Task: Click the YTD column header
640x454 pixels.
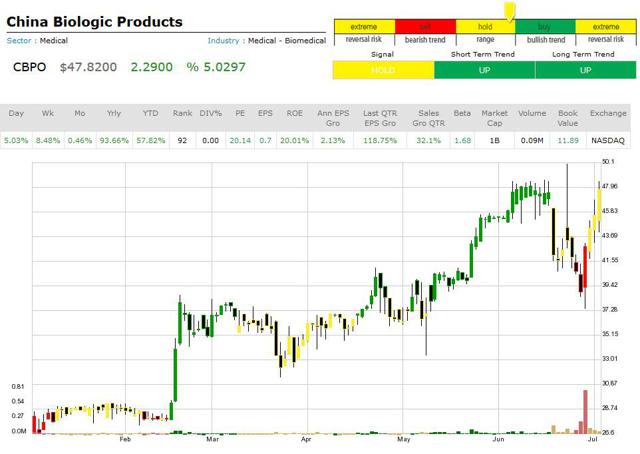Action: [150, 114]
